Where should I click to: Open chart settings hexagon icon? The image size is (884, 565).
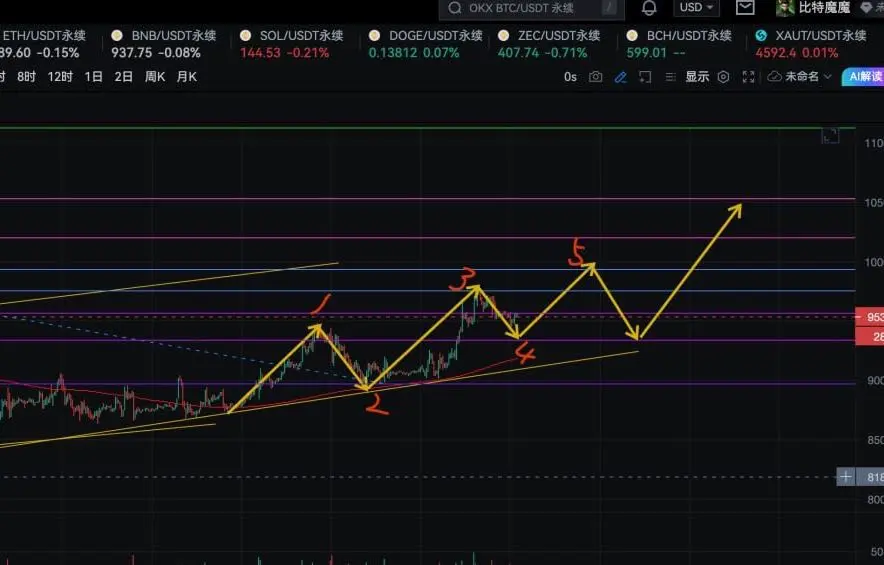click(723, 77)
